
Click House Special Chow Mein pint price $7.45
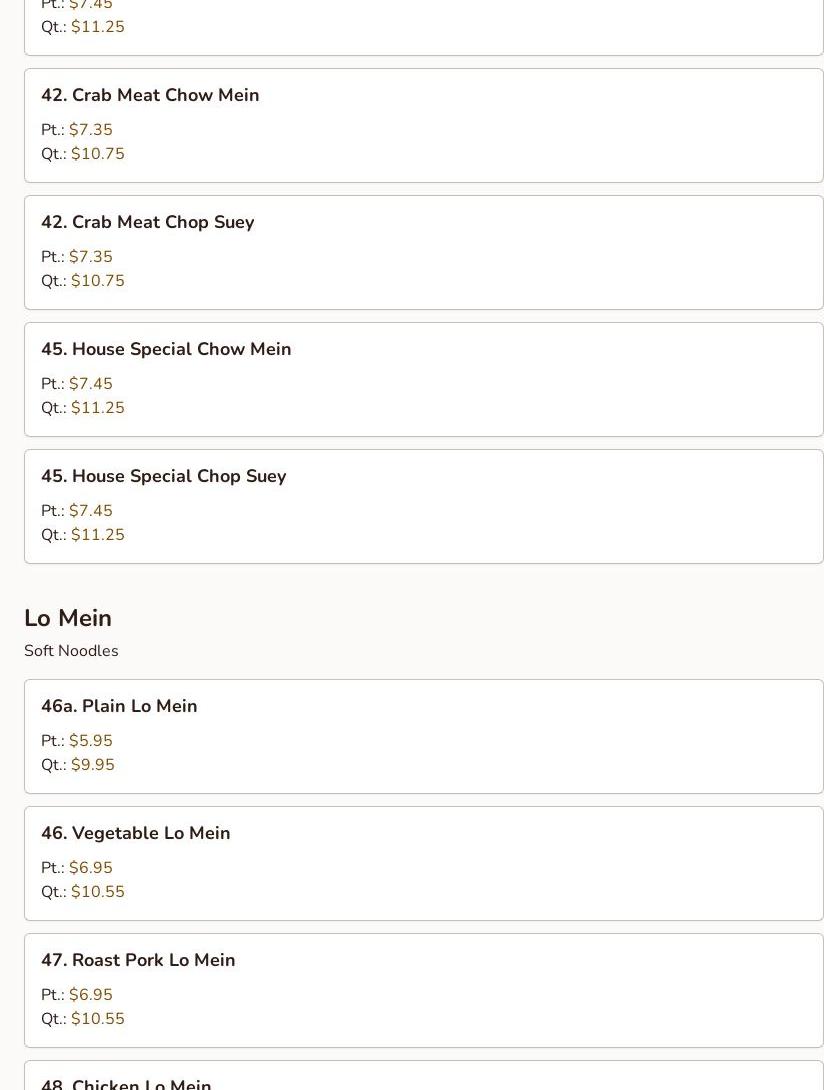(91, 384)
